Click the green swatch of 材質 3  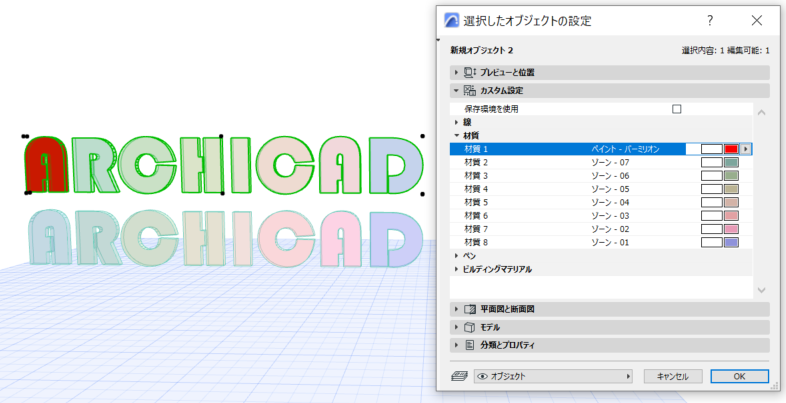tap(731, 176)
